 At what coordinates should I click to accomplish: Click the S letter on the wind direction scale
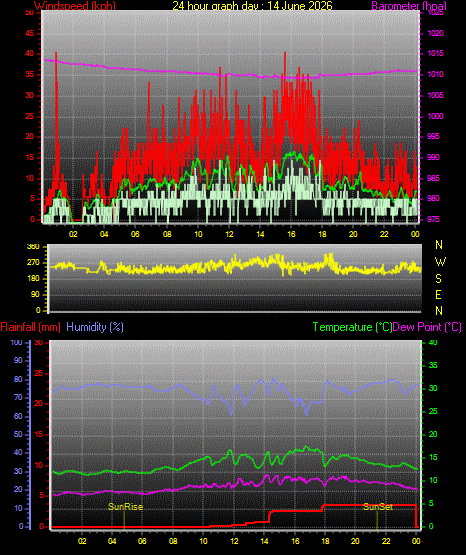[438, 279]
